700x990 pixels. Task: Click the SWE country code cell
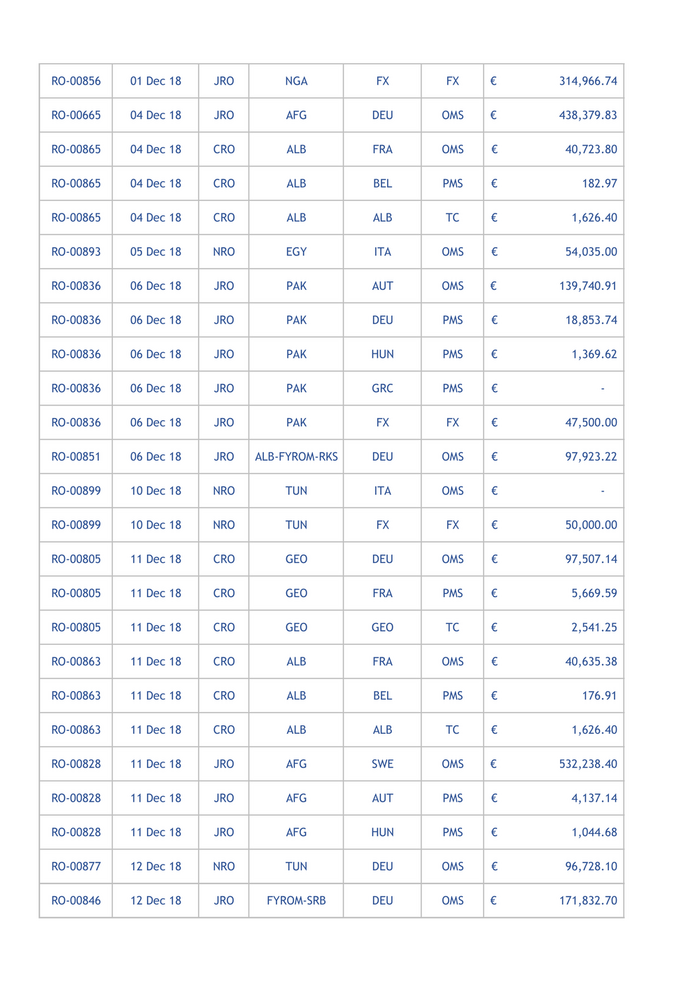tap(382, 764)
